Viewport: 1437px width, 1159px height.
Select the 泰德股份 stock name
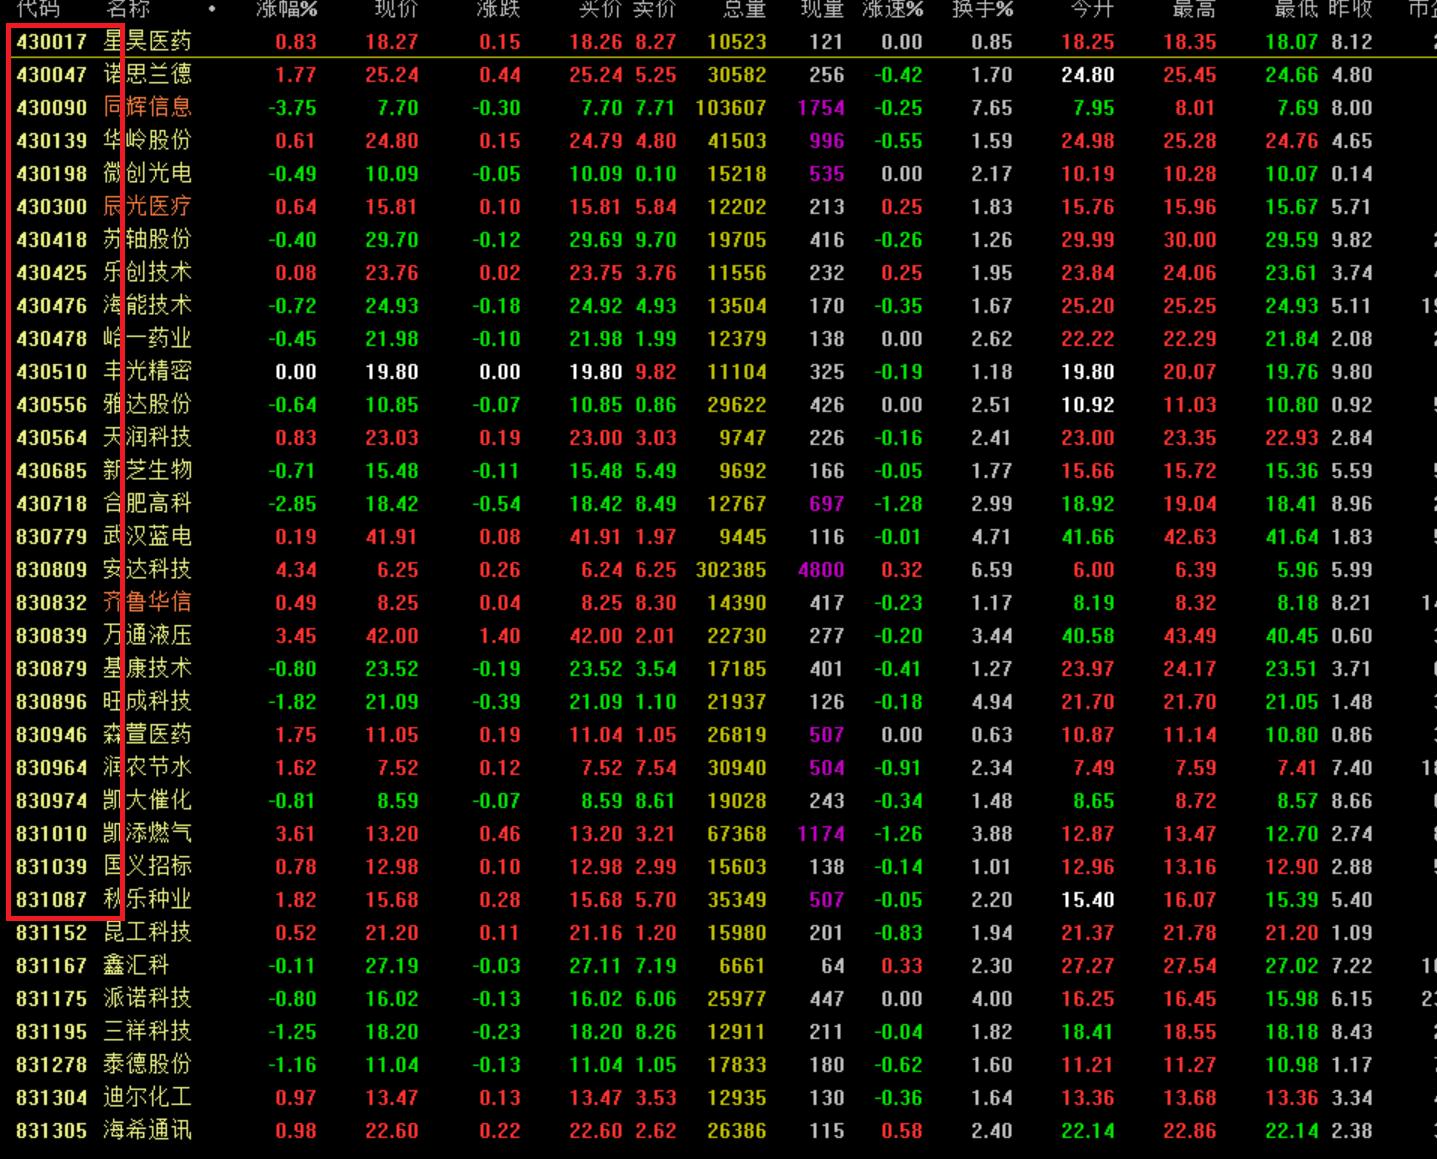click(x=147, y=1065)
